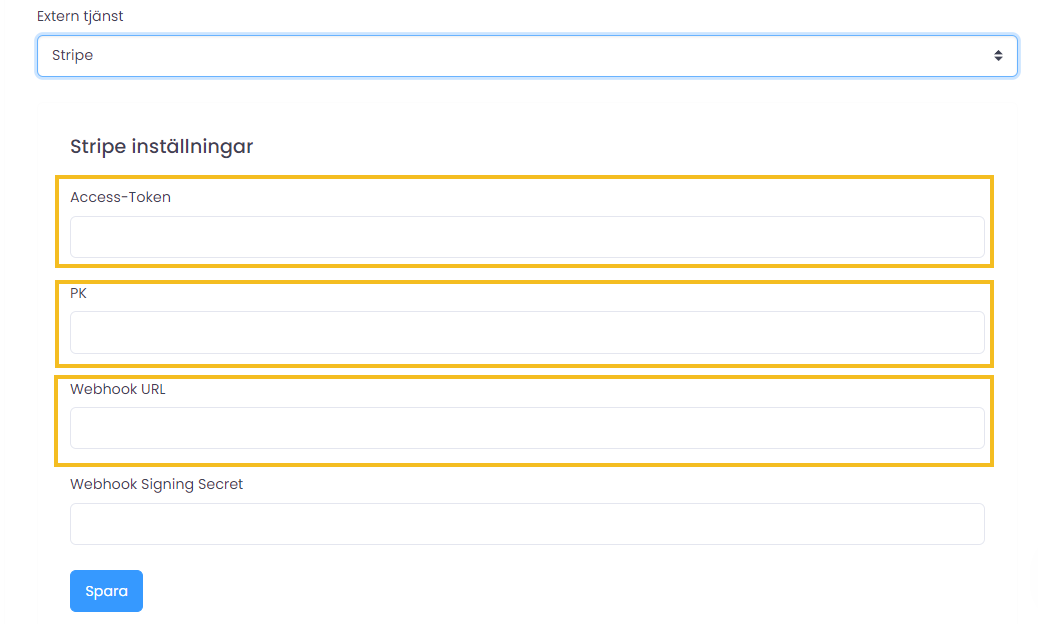The height and width of the screenshot is (624, 1038).
Task: Click the "Stripe inställningar" heading
Action: click(x=161, y=147)
